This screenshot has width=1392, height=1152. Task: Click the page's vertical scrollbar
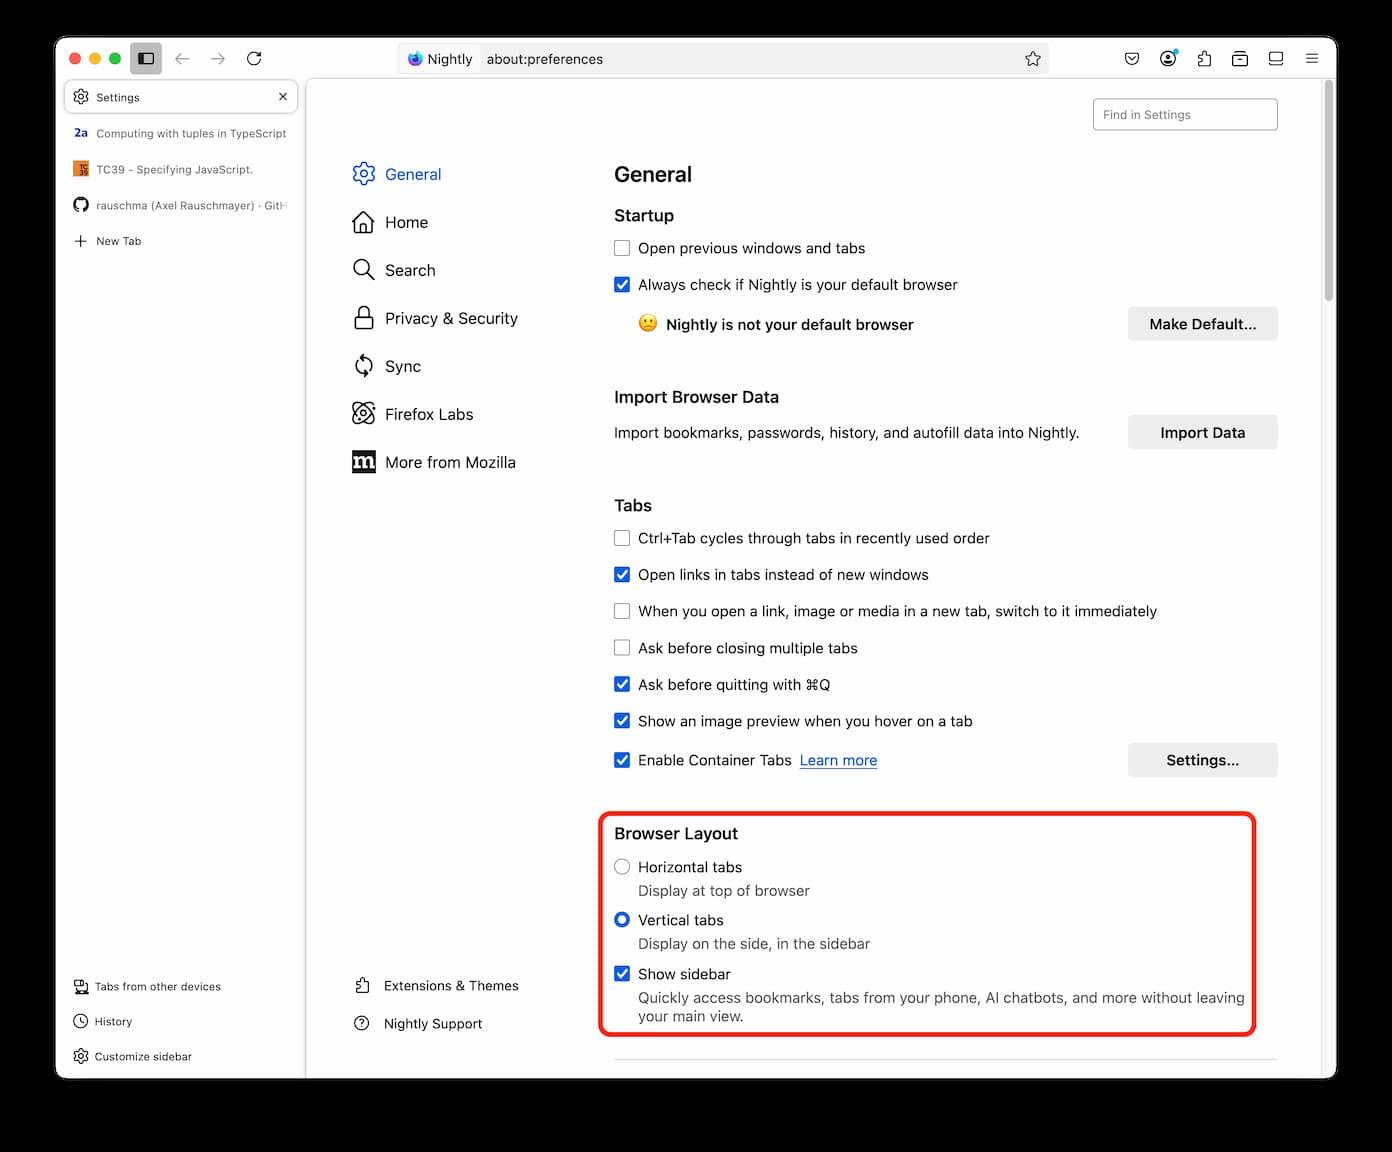(1329, 190)
